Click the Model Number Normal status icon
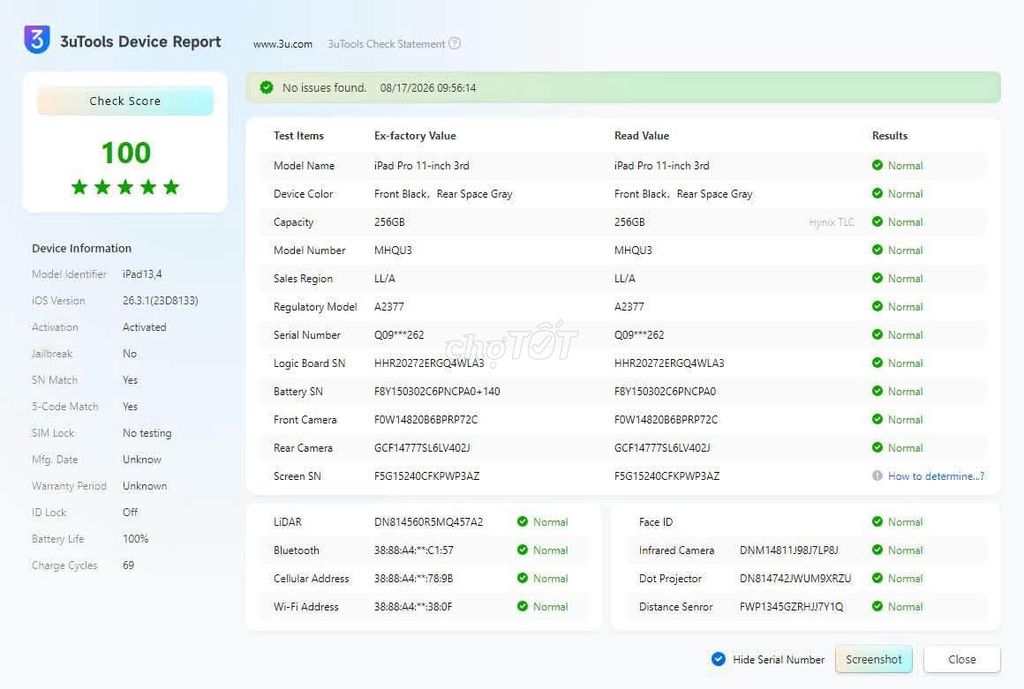The width and height of the screenshot is (1024, 689). tap(877, 249)
